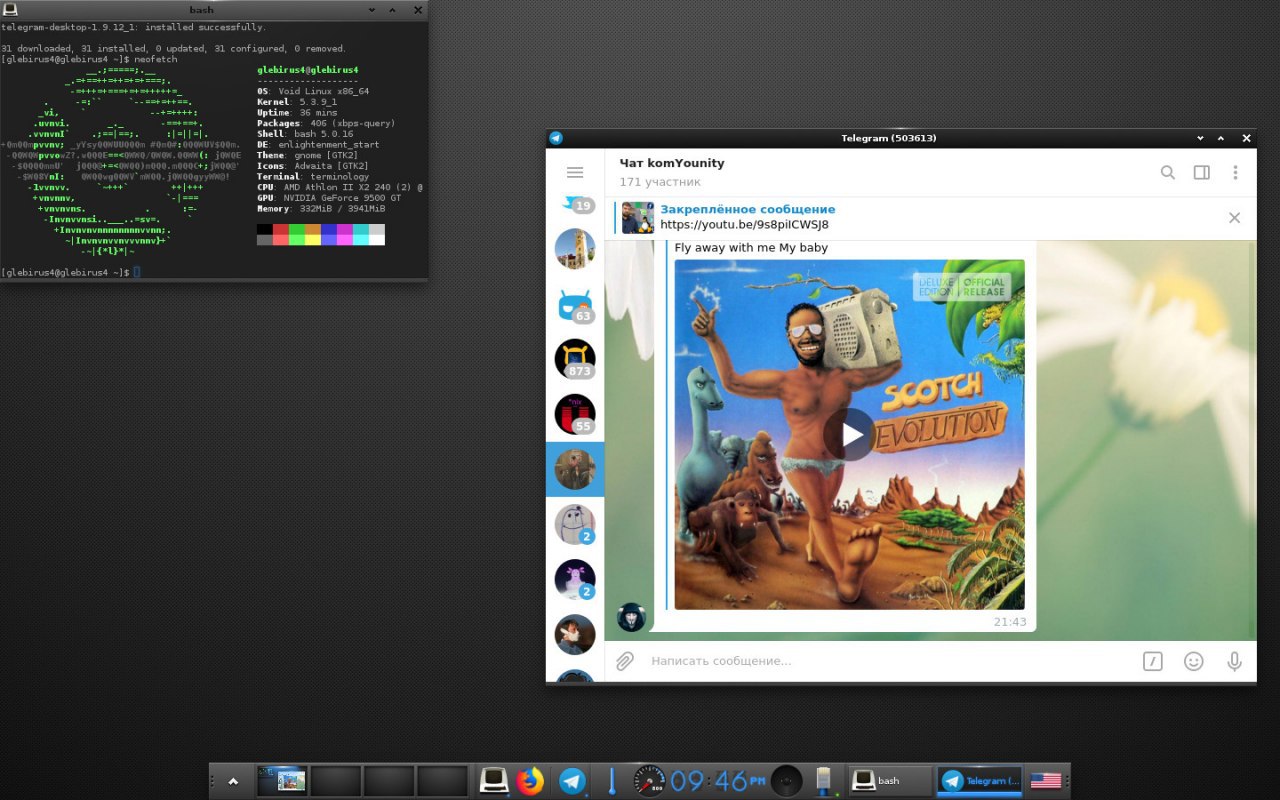
Task: Click message timestamp 21:43
Action: pyautogui.click(x=1010, y=622)
